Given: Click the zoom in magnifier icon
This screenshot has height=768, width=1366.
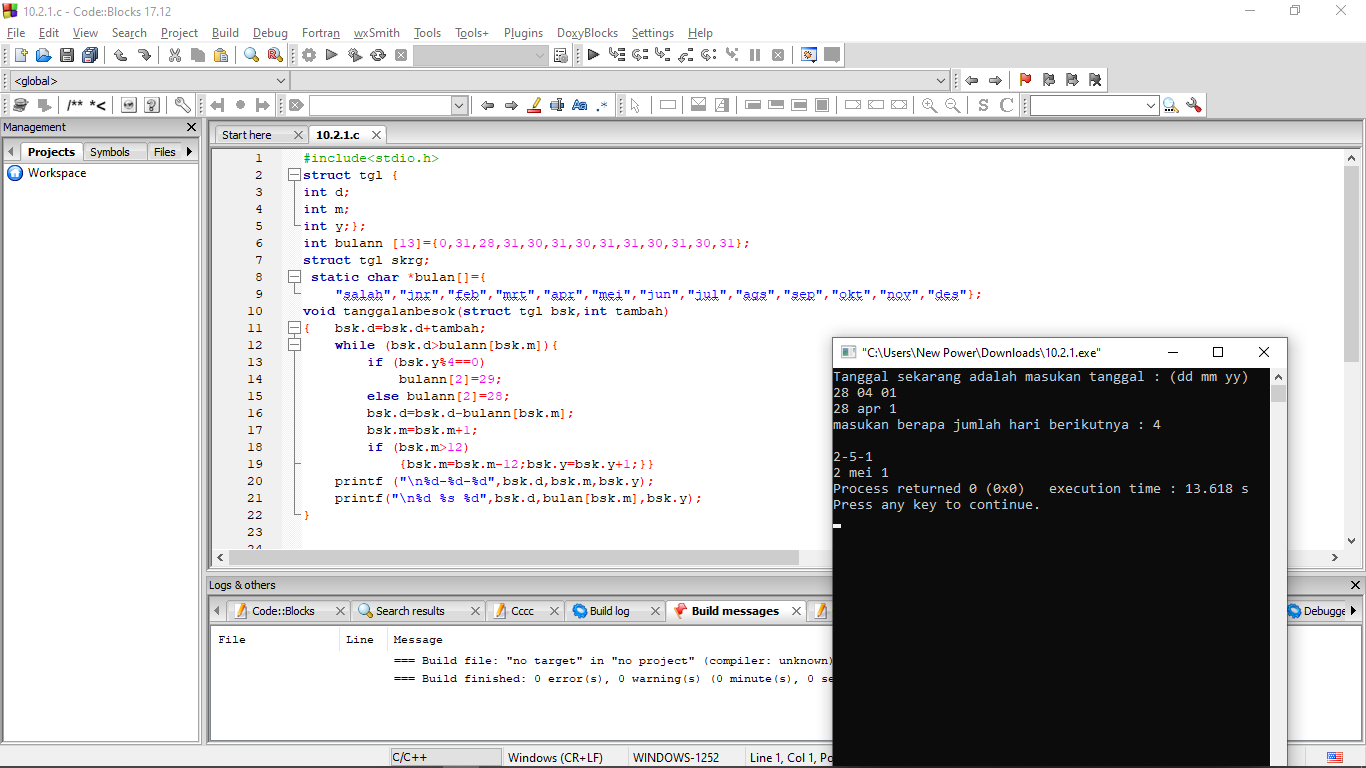Looking at the screenshot, I should pos(929,105).
